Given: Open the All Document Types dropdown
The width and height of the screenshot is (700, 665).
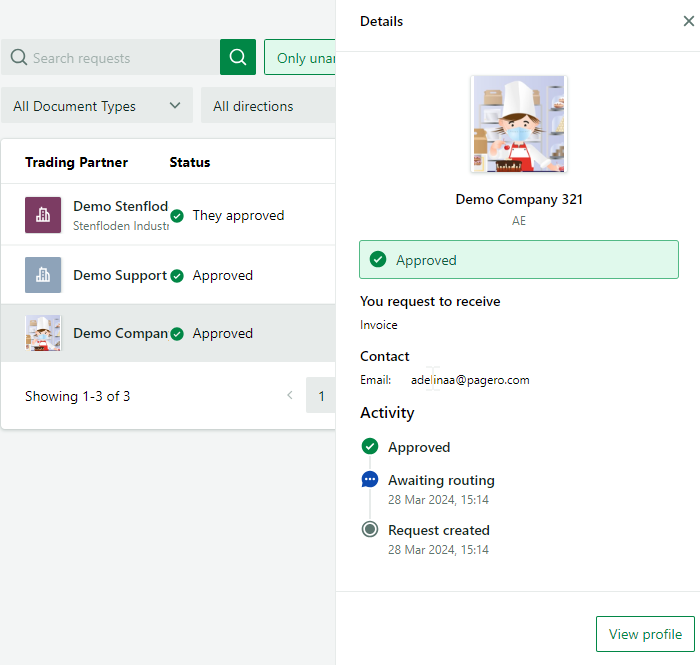Looking at the screenshot, I should (x=97, y=105).
